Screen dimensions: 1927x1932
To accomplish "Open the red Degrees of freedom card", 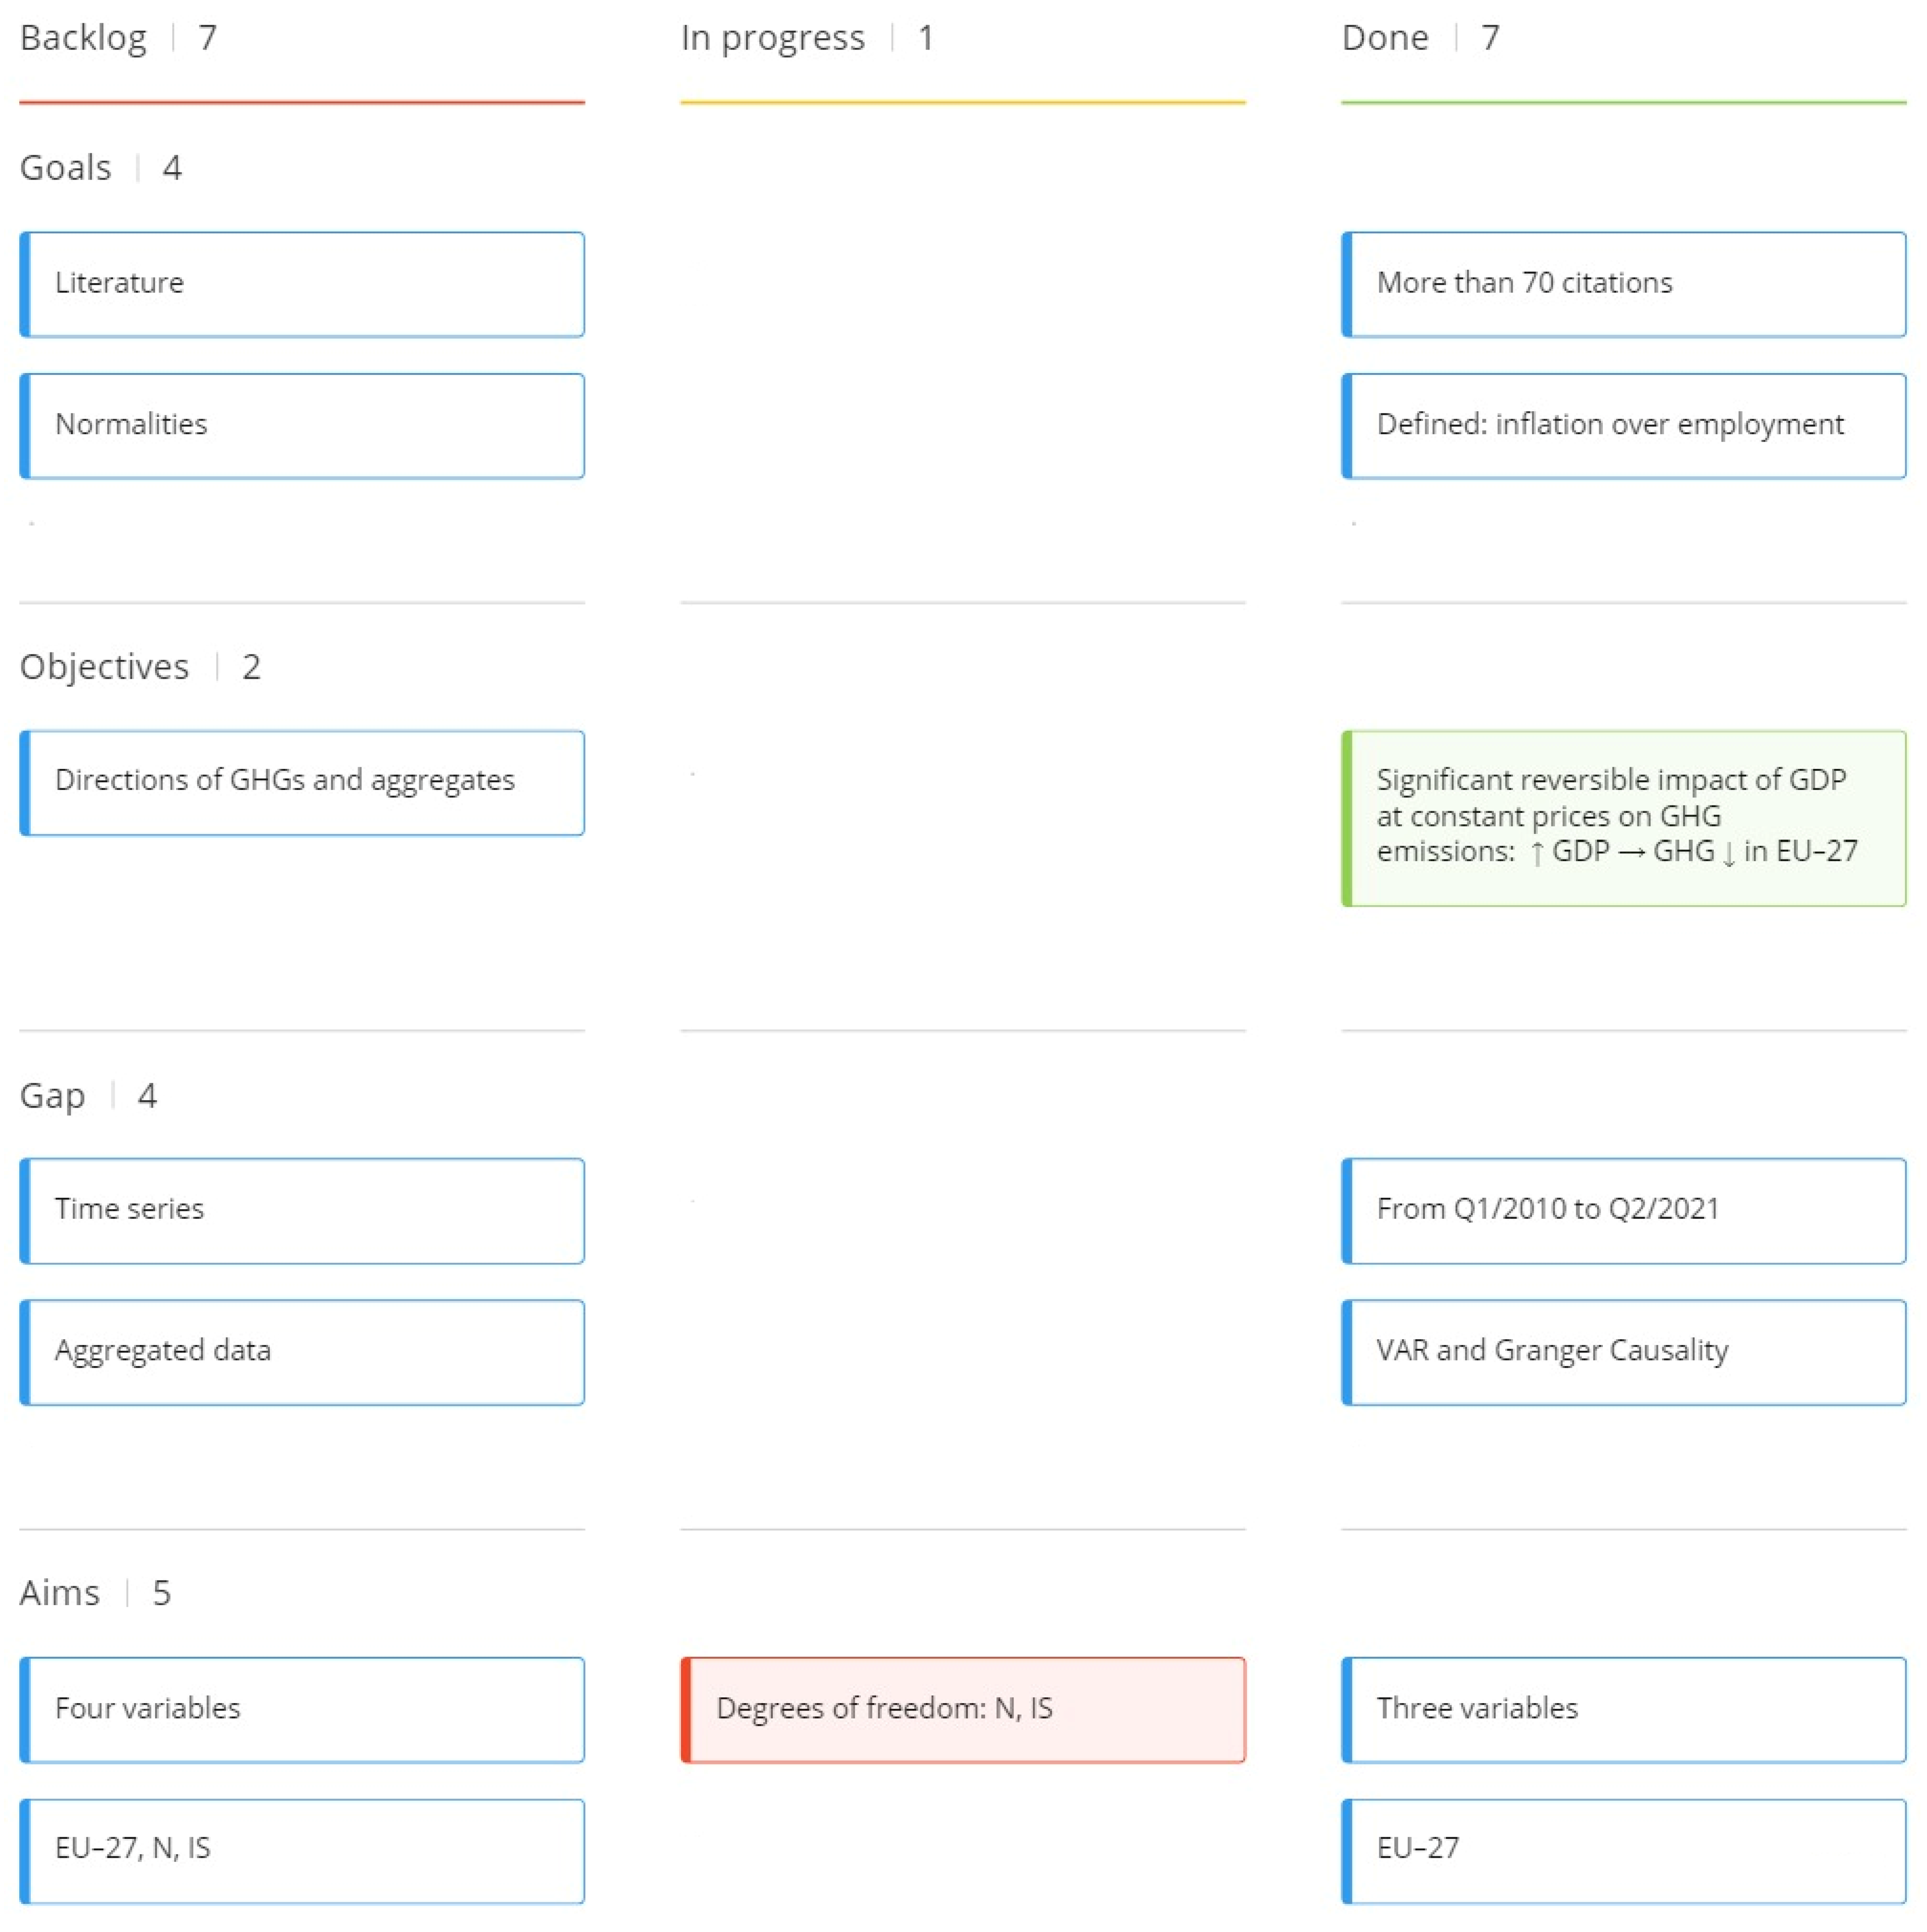I will tap(962, 1709).
